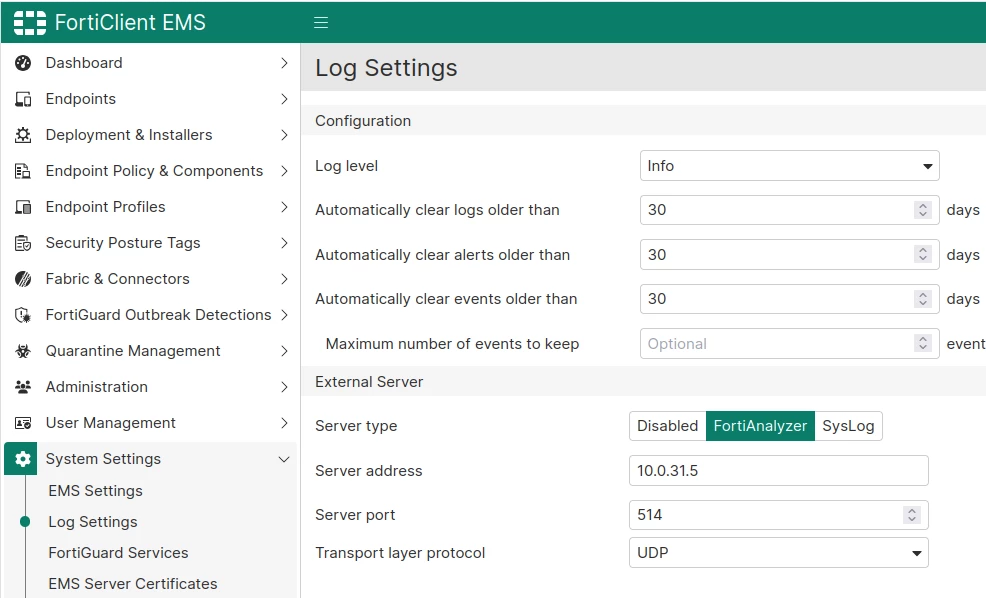Viewport: 986px width, 598px height.
Task: Click the User Management ID card icon
Action: pos(23,423)
